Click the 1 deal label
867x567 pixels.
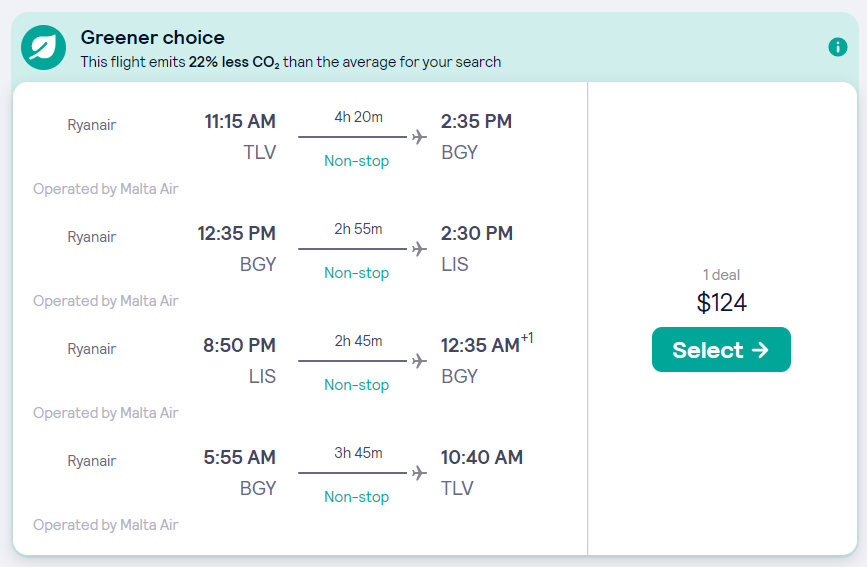pos(721,275)
